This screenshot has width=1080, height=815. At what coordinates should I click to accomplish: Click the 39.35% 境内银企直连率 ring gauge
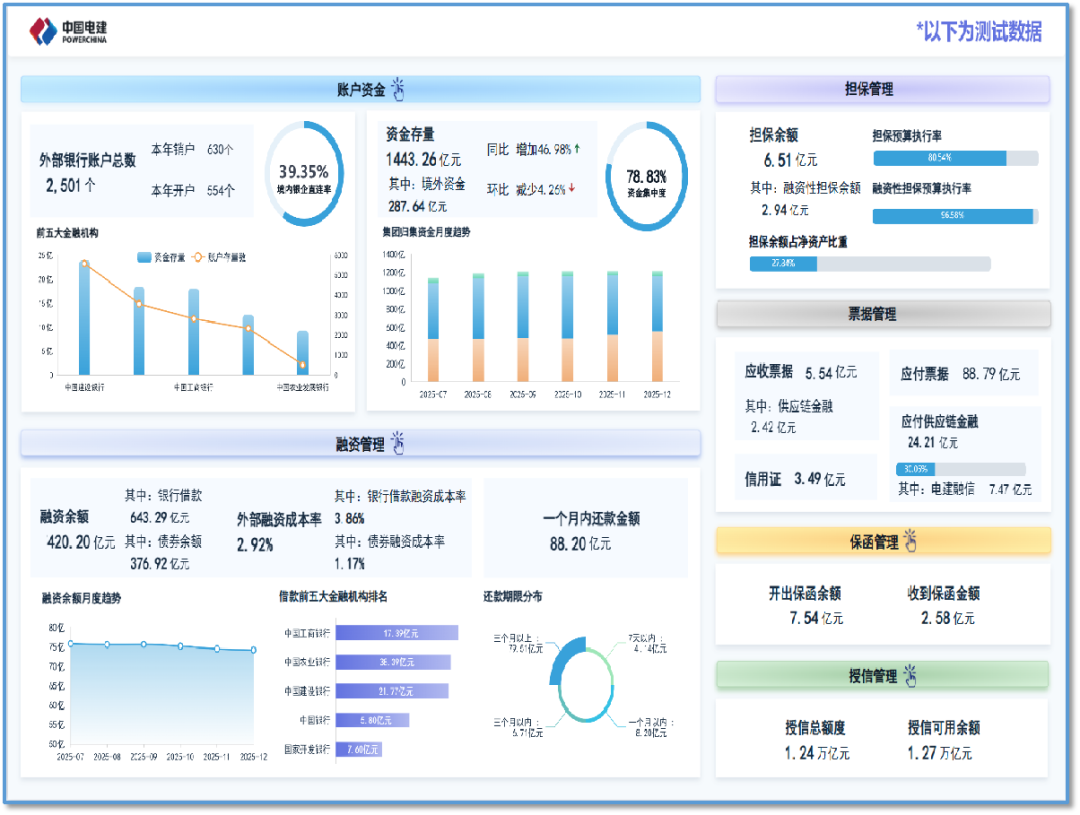pos(304,174)
